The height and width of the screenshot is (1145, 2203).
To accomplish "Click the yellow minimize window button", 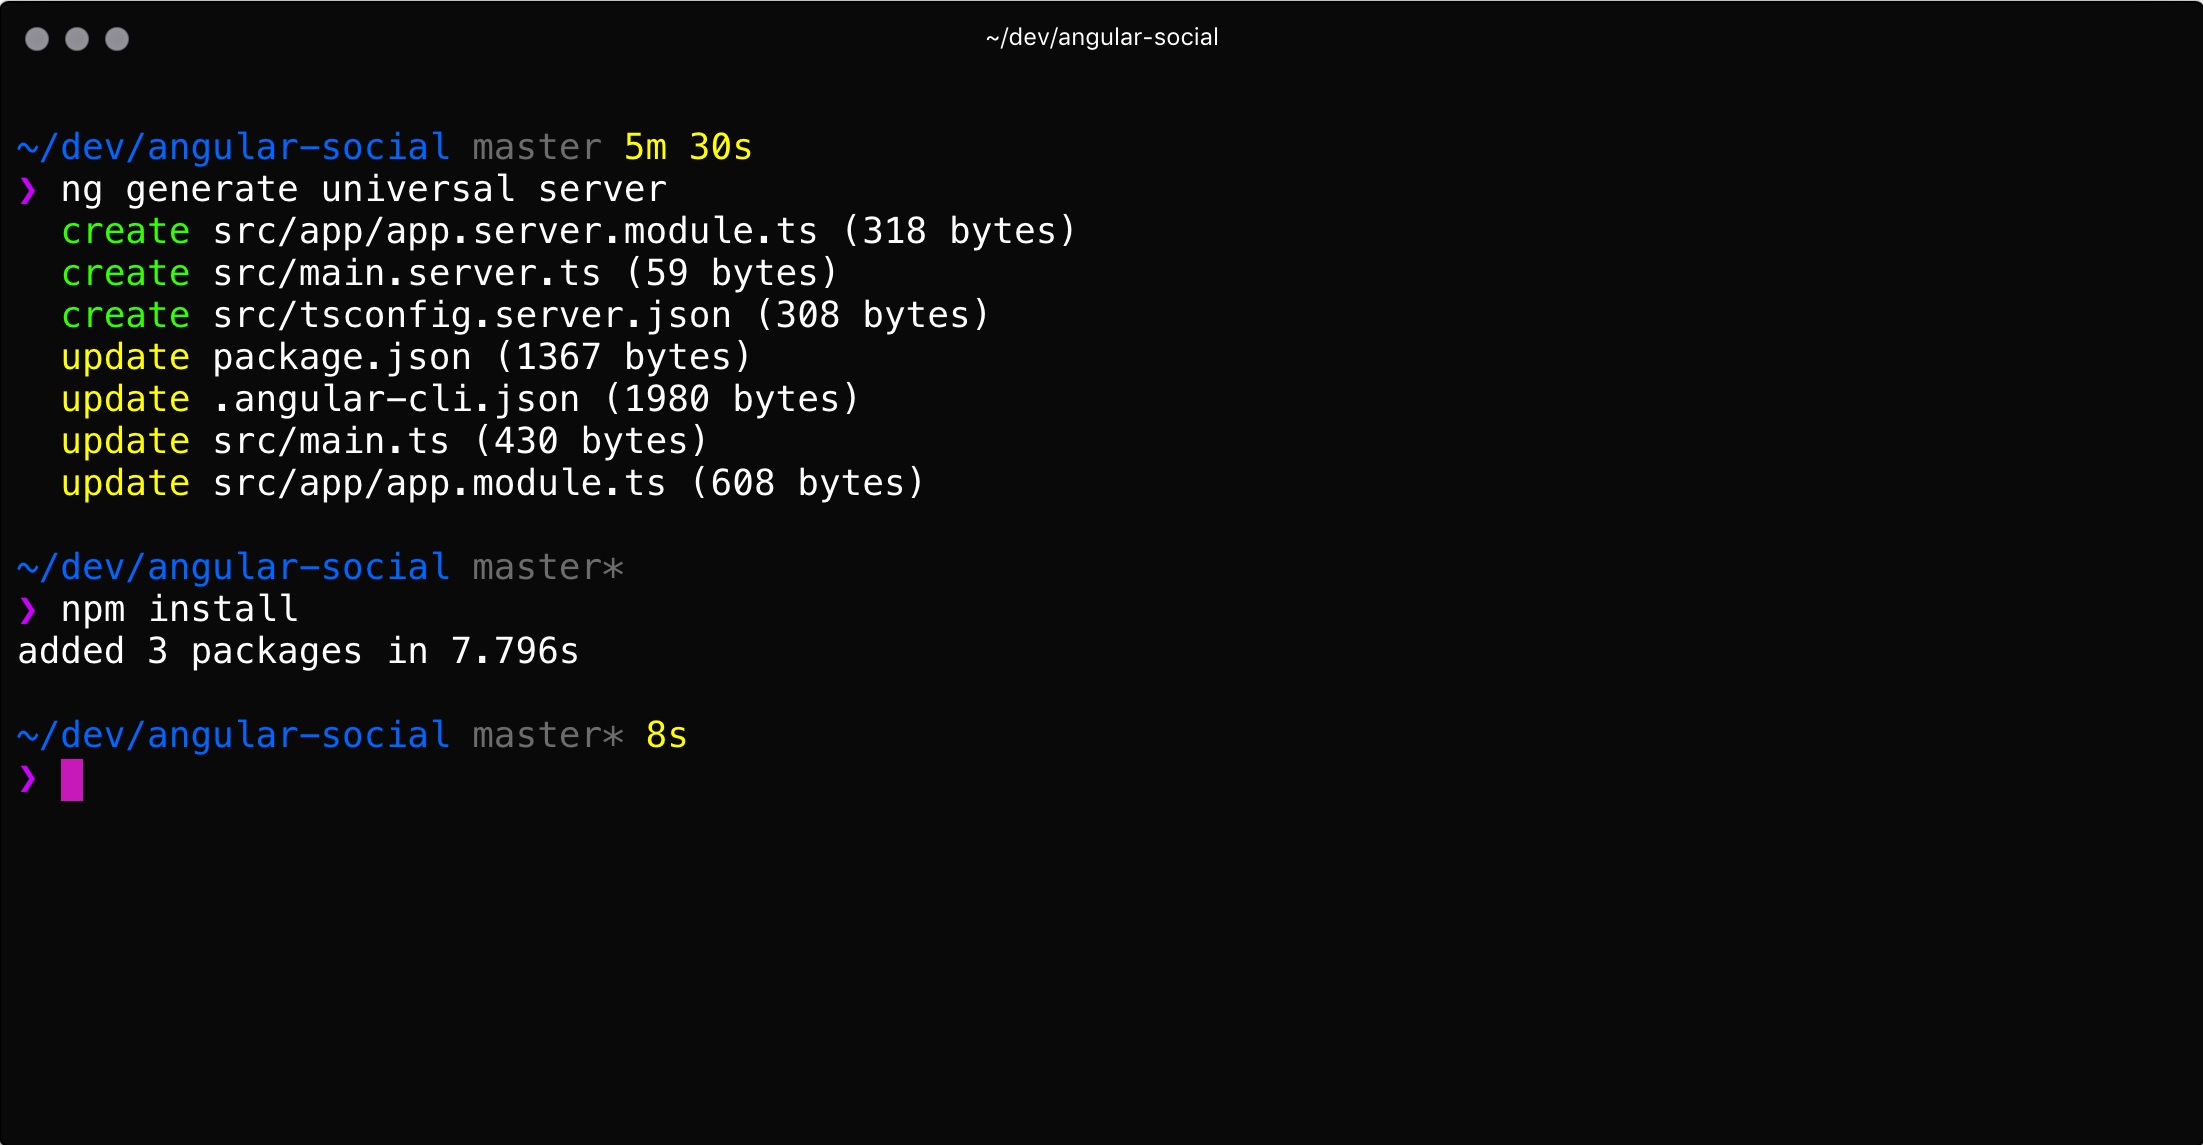I will pyautogui.click(x=77, y=39).
